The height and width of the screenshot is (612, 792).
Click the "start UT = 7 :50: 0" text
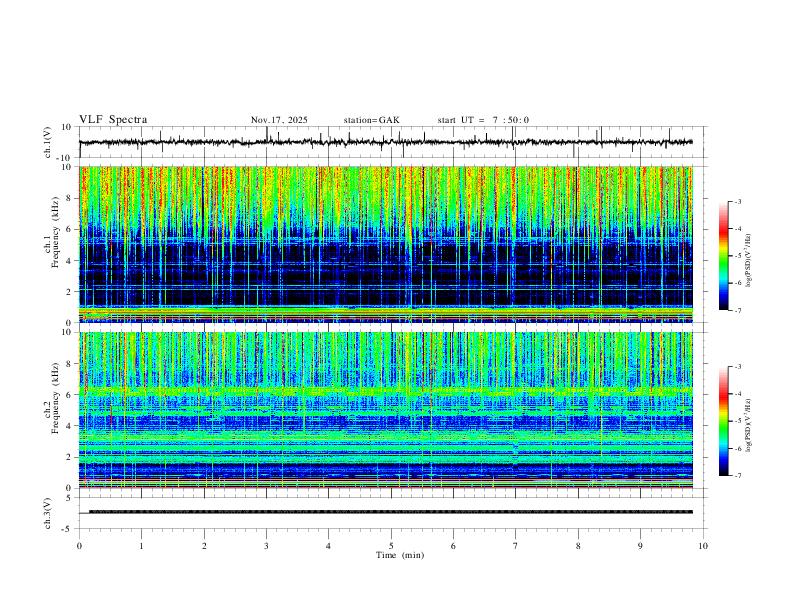483,120
